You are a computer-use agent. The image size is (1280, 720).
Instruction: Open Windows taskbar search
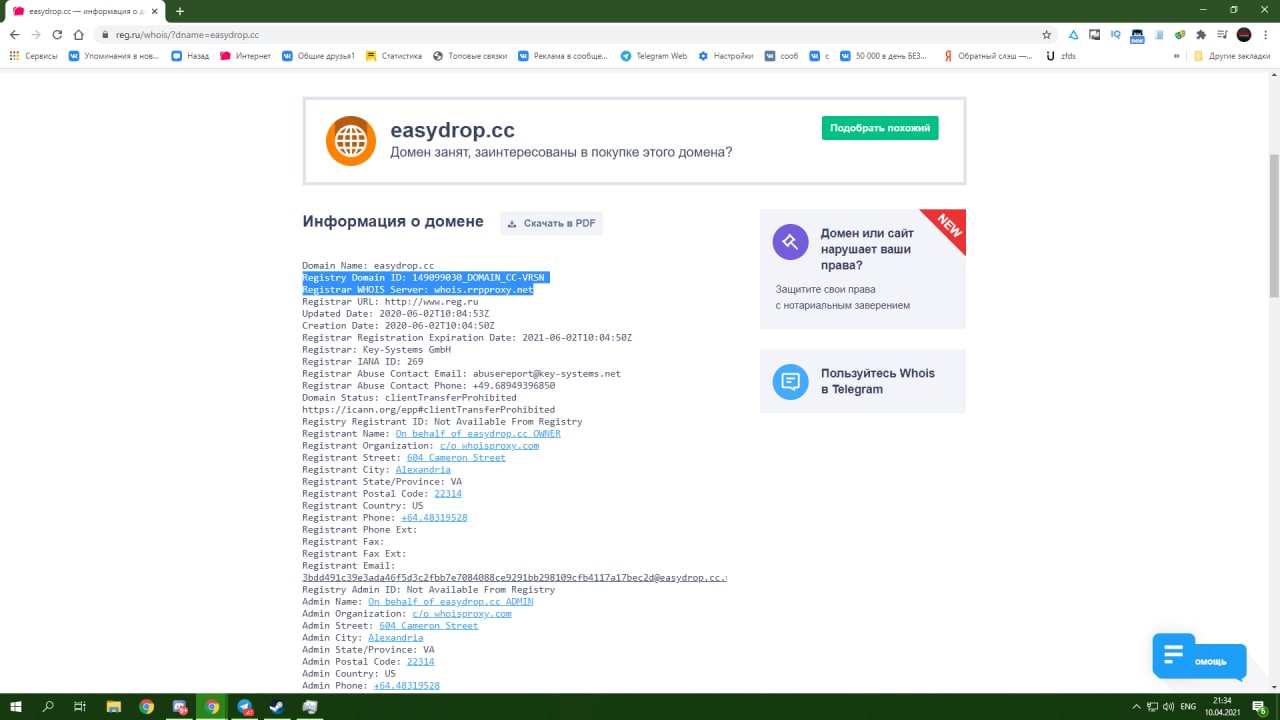[x=48, y=706]
